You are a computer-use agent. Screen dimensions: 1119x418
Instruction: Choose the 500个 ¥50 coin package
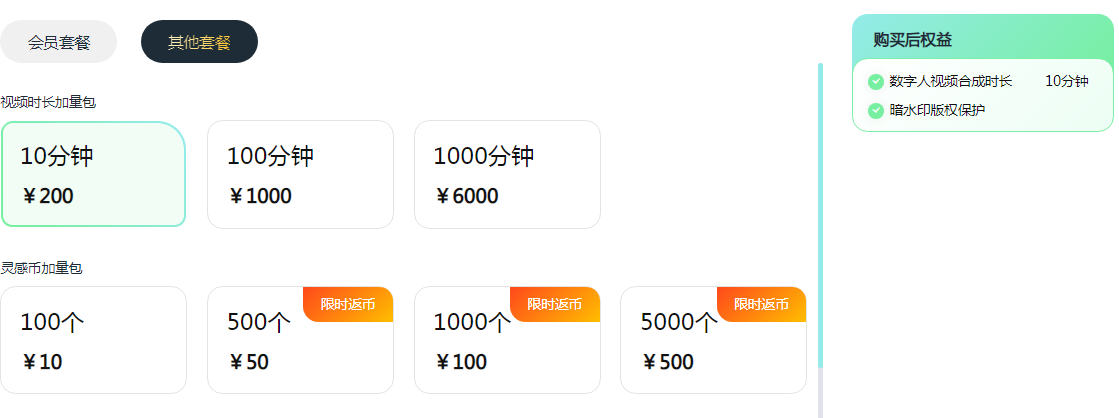pyautogui.click(x=300, y=340)
